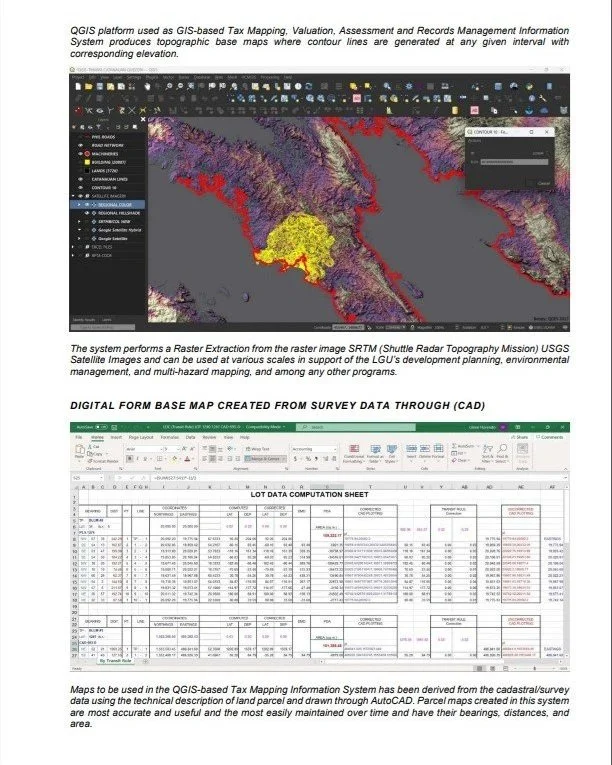Click Excel Name Box cell reference
612x765 pixels.
pyautogui.click(x=87, y=478)
